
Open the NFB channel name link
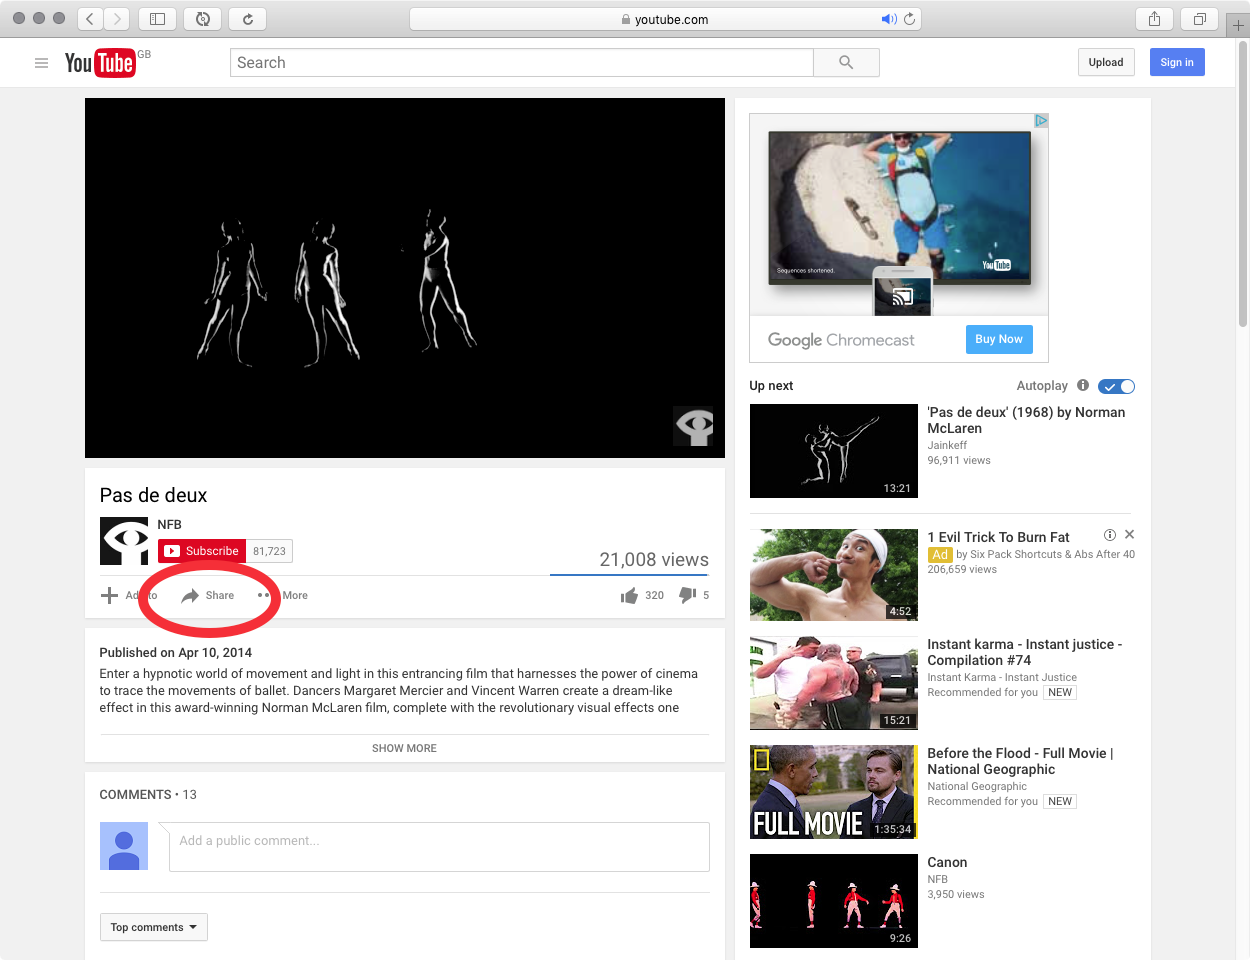[x=169, y=524]
